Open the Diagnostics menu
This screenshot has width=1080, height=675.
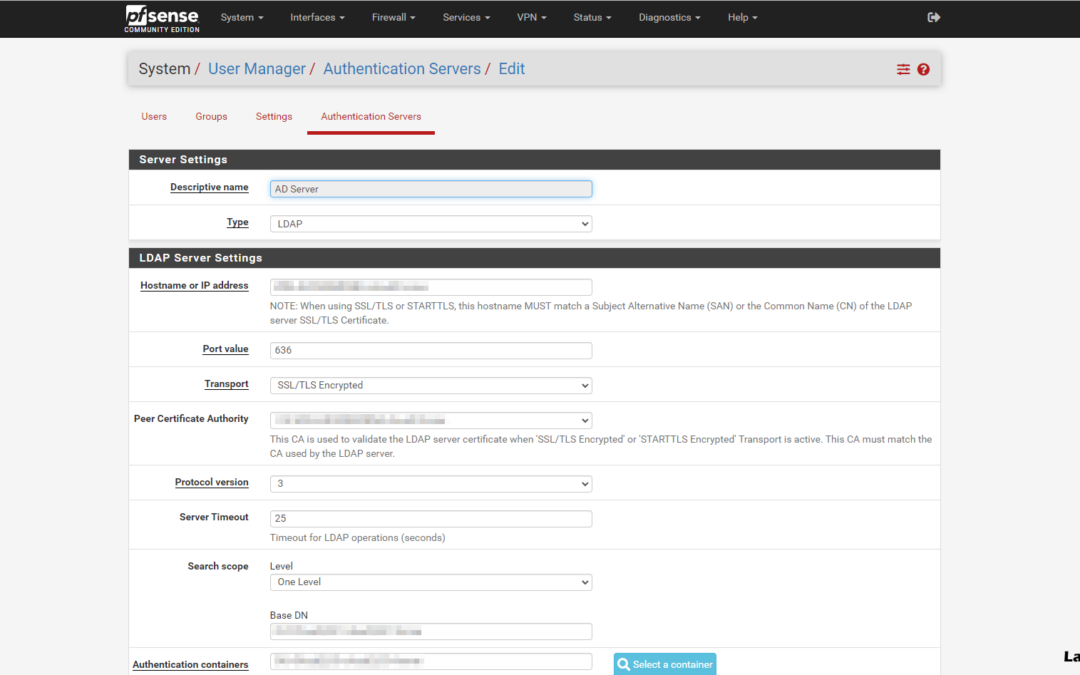(x=668, y=17)
